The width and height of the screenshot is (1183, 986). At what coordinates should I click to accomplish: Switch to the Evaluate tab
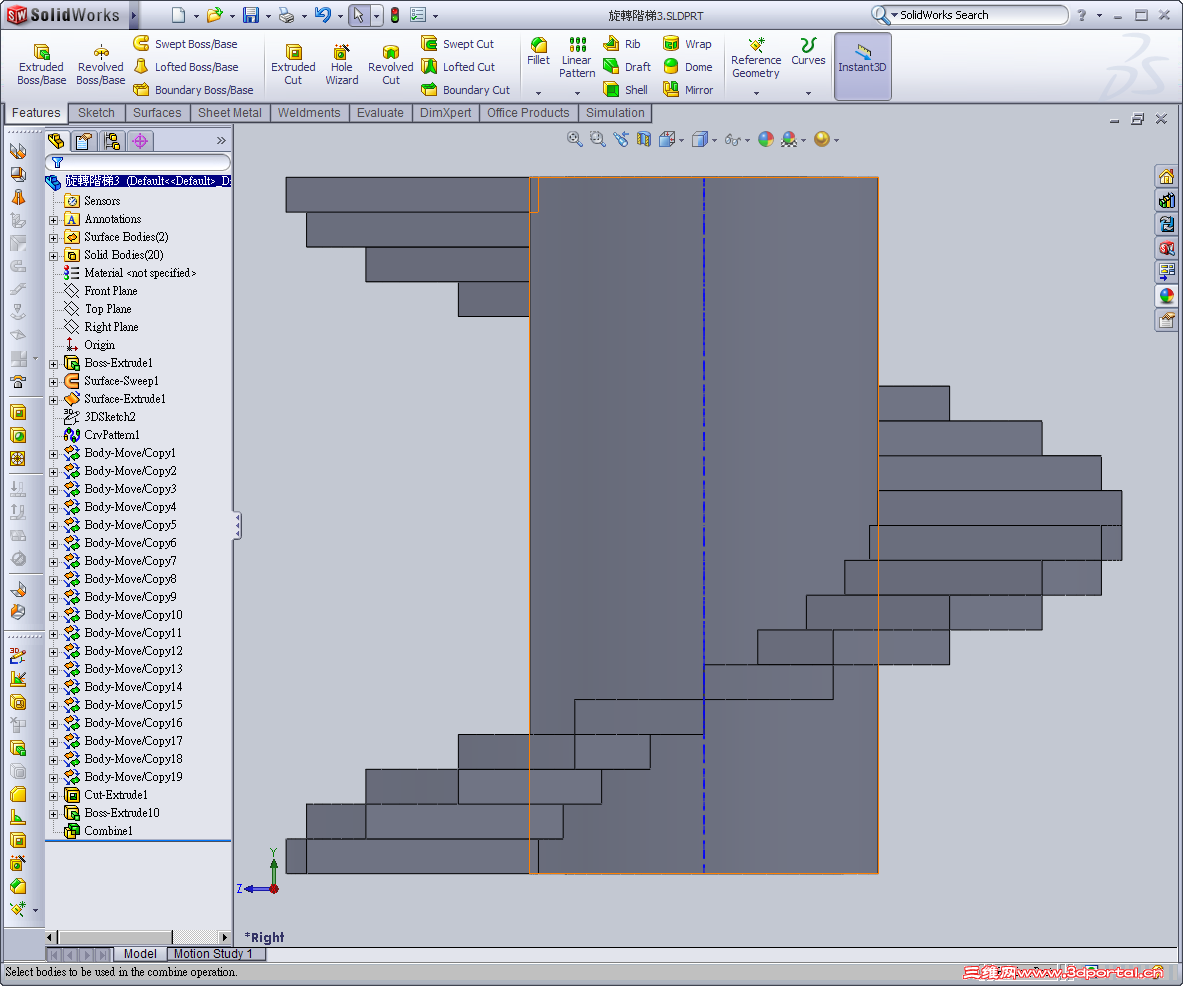380,113
